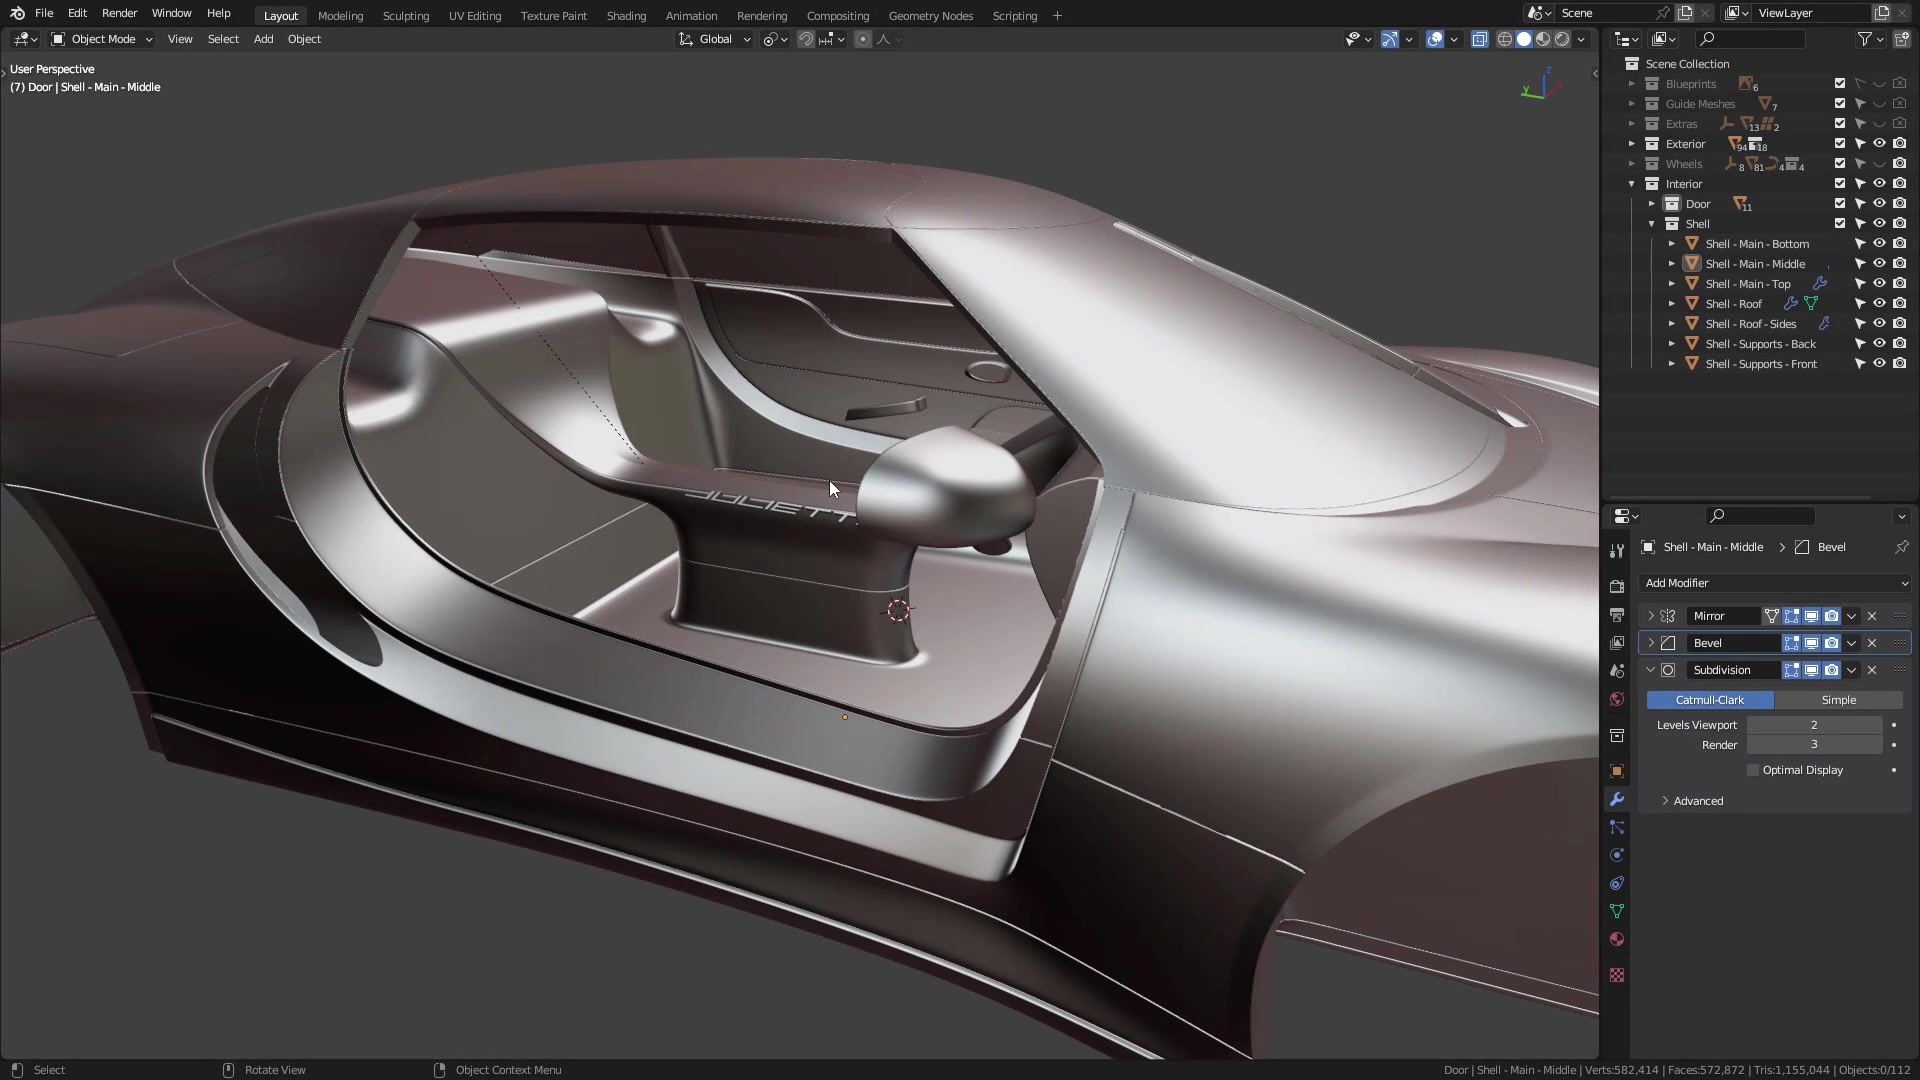The width and height of the screenshot is (1920, 1080).
Task: Open the Particles properties tab
Action: tap(1617, 827)
